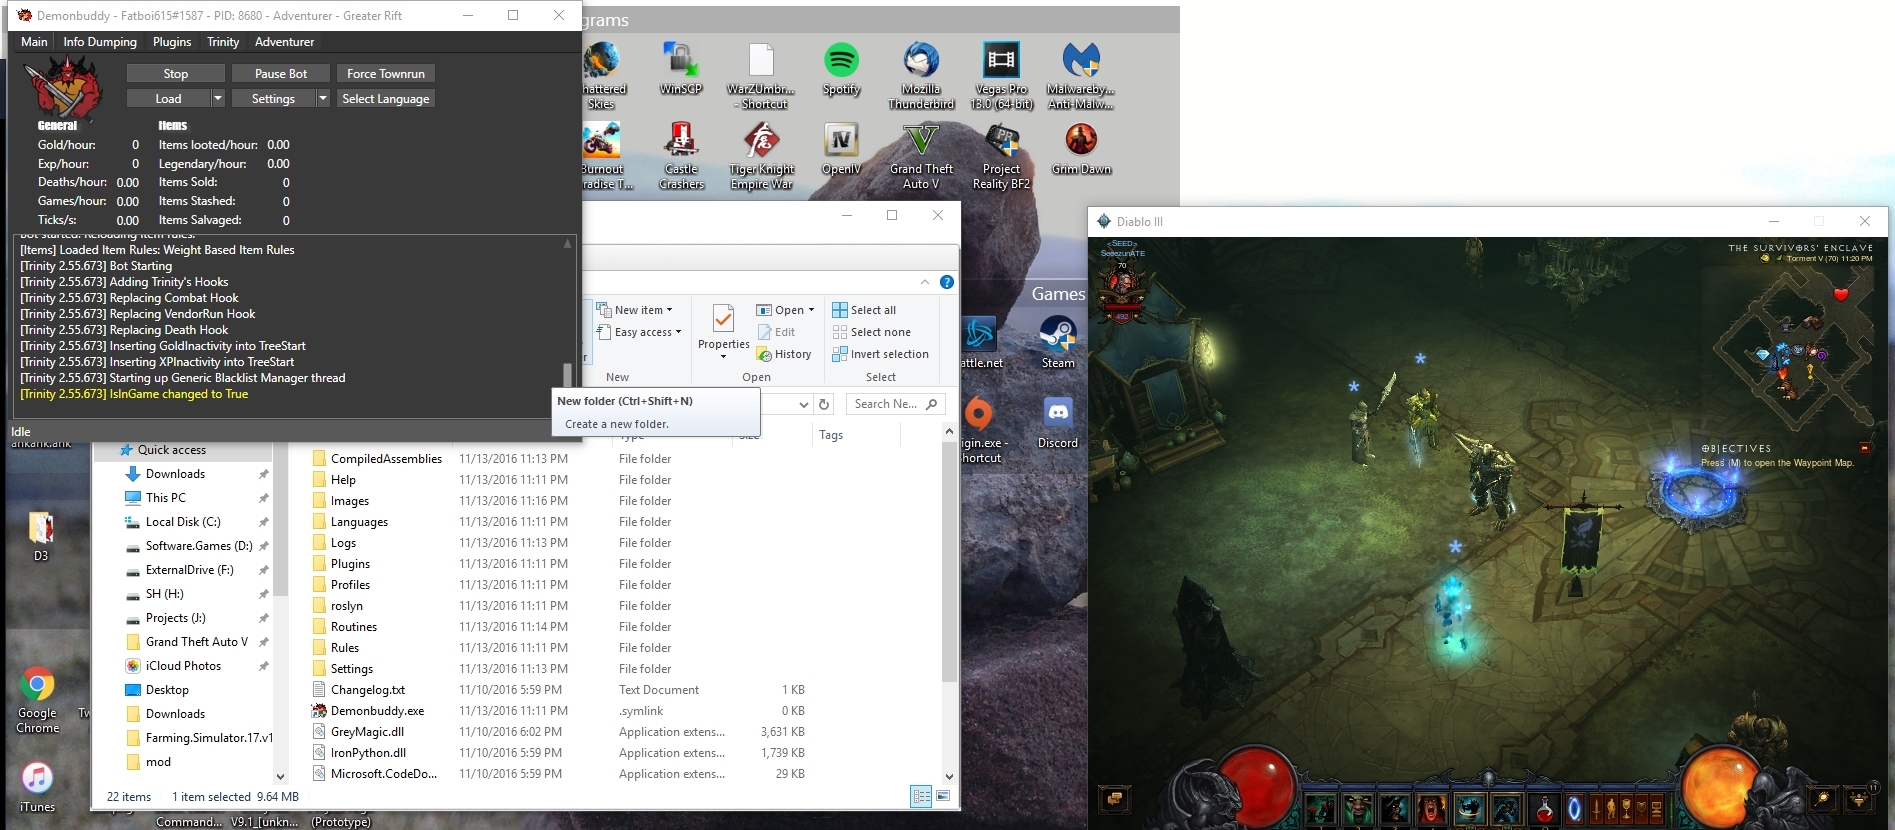Launch Steam from the Games group
This screenshot has width=1895, height=830.
pos(1058,342)
